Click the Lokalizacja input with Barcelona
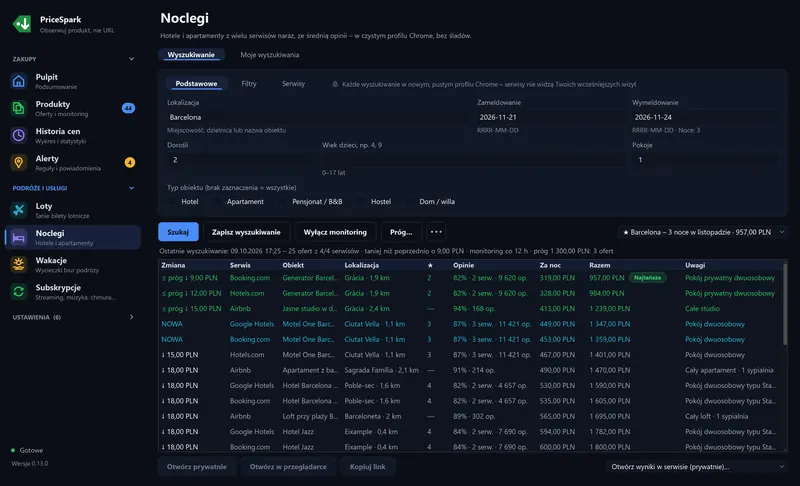The height and width of the screenshot is (486, 800). click(x=316, y=117)
